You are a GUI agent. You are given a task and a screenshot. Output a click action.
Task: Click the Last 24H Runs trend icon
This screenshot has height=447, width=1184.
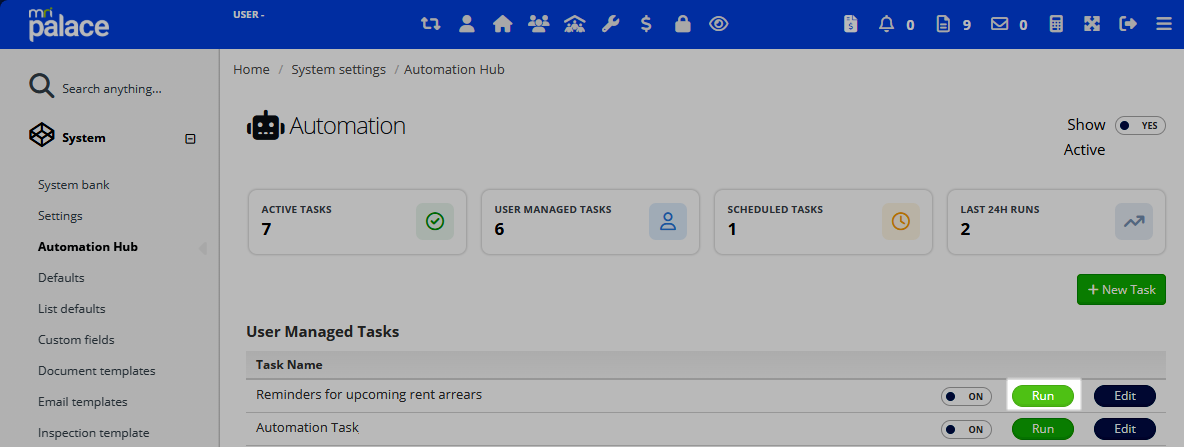coord(1133,221)
